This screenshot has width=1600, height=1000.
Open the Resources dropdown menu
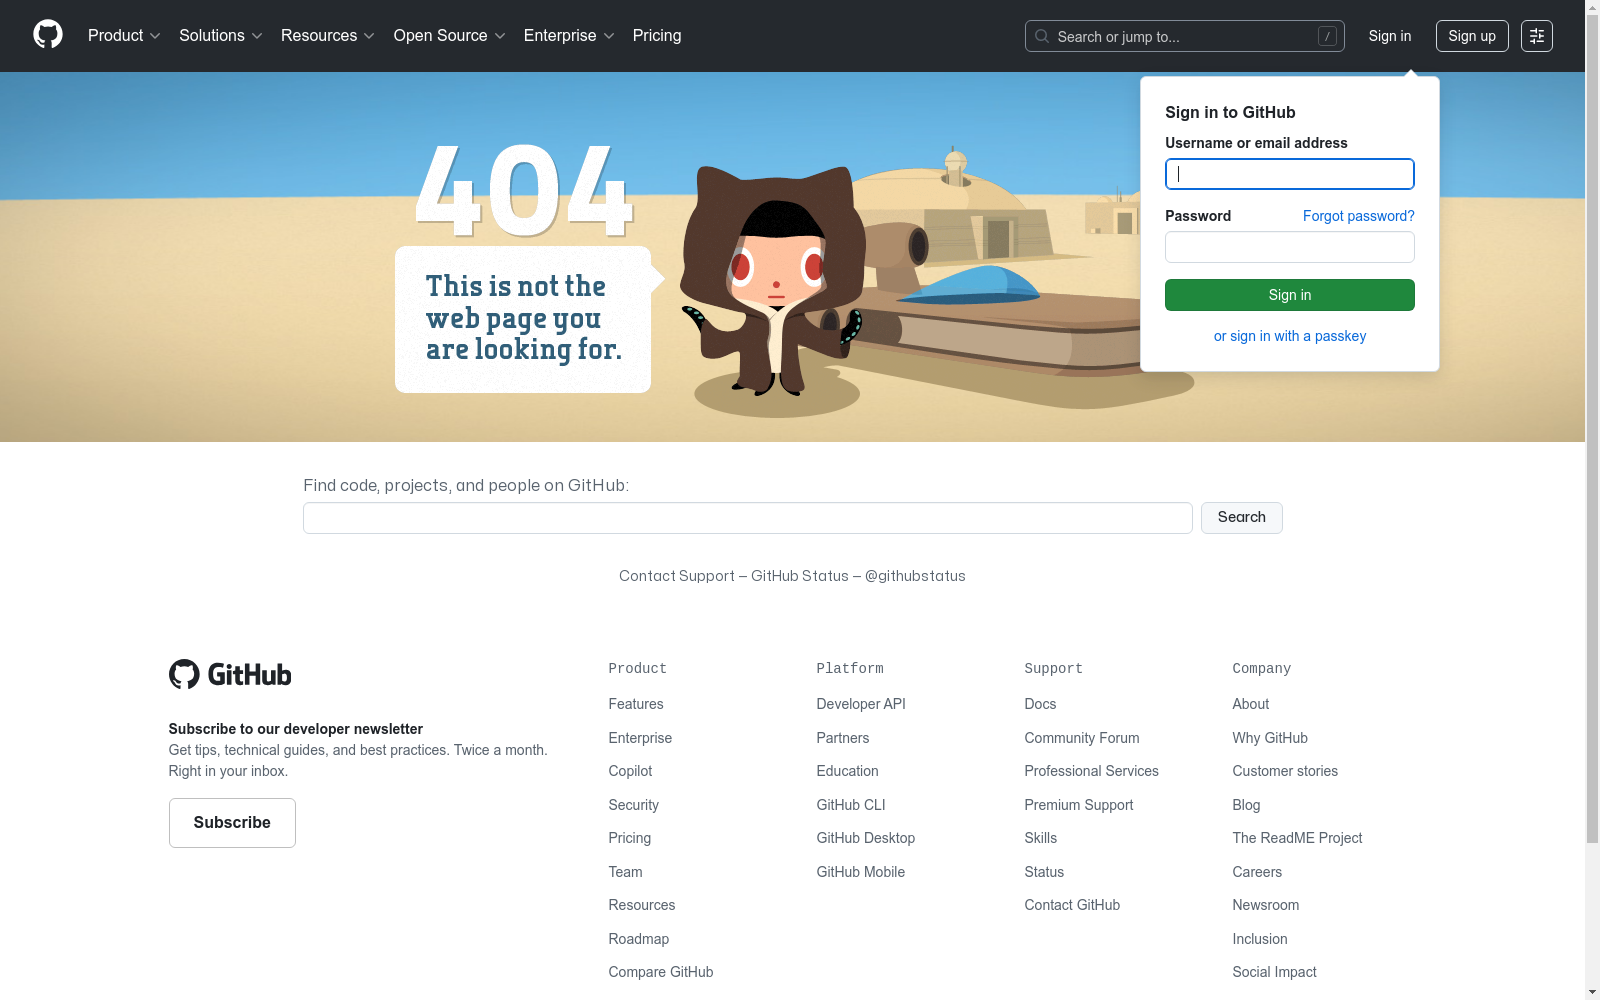click(x=328, y=35)
